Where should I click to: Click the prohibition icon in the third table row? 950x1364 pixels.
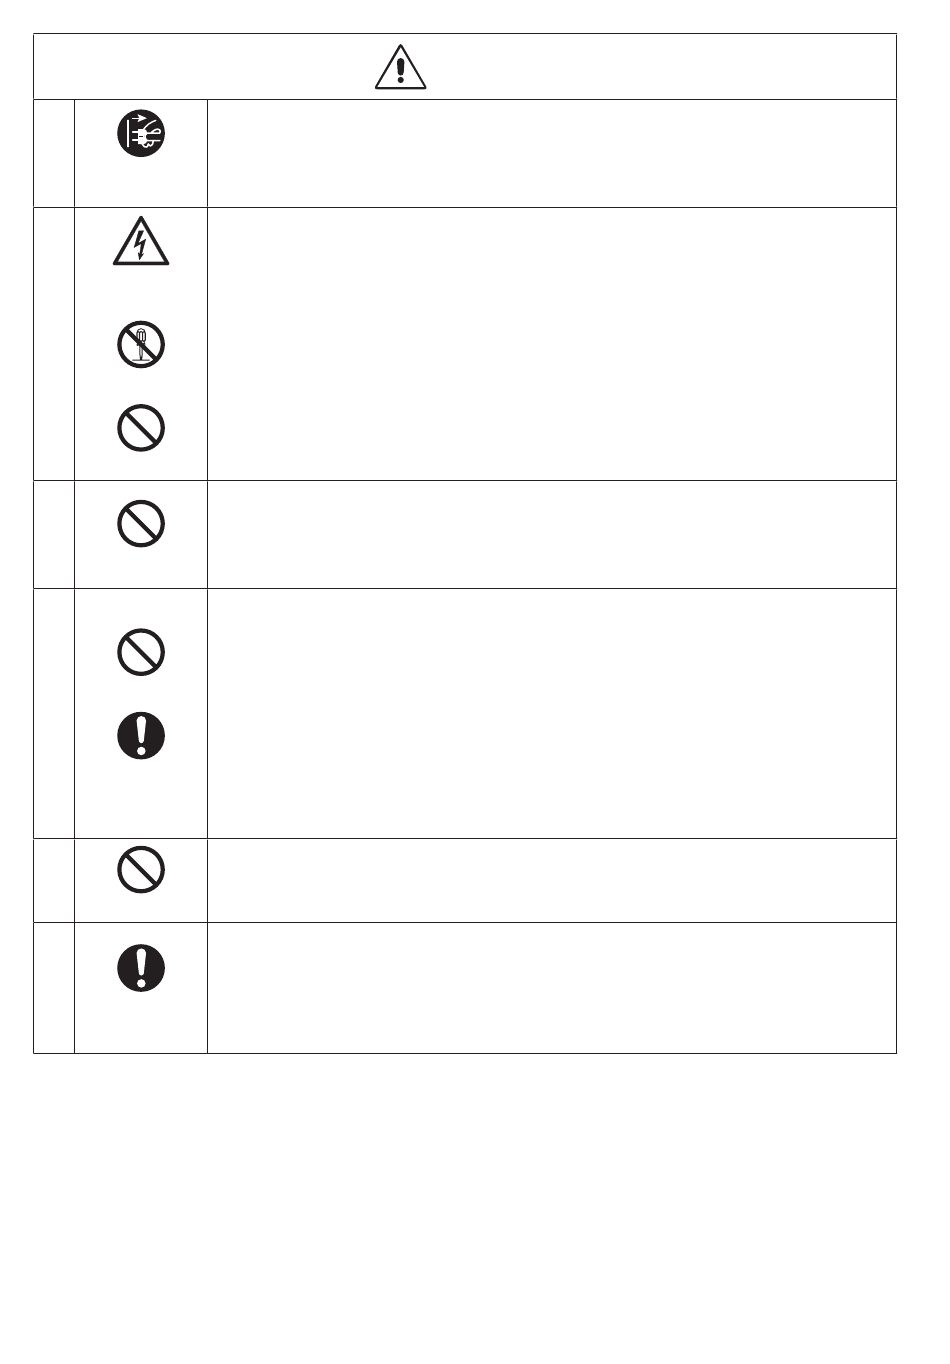[x=141, y=523]
